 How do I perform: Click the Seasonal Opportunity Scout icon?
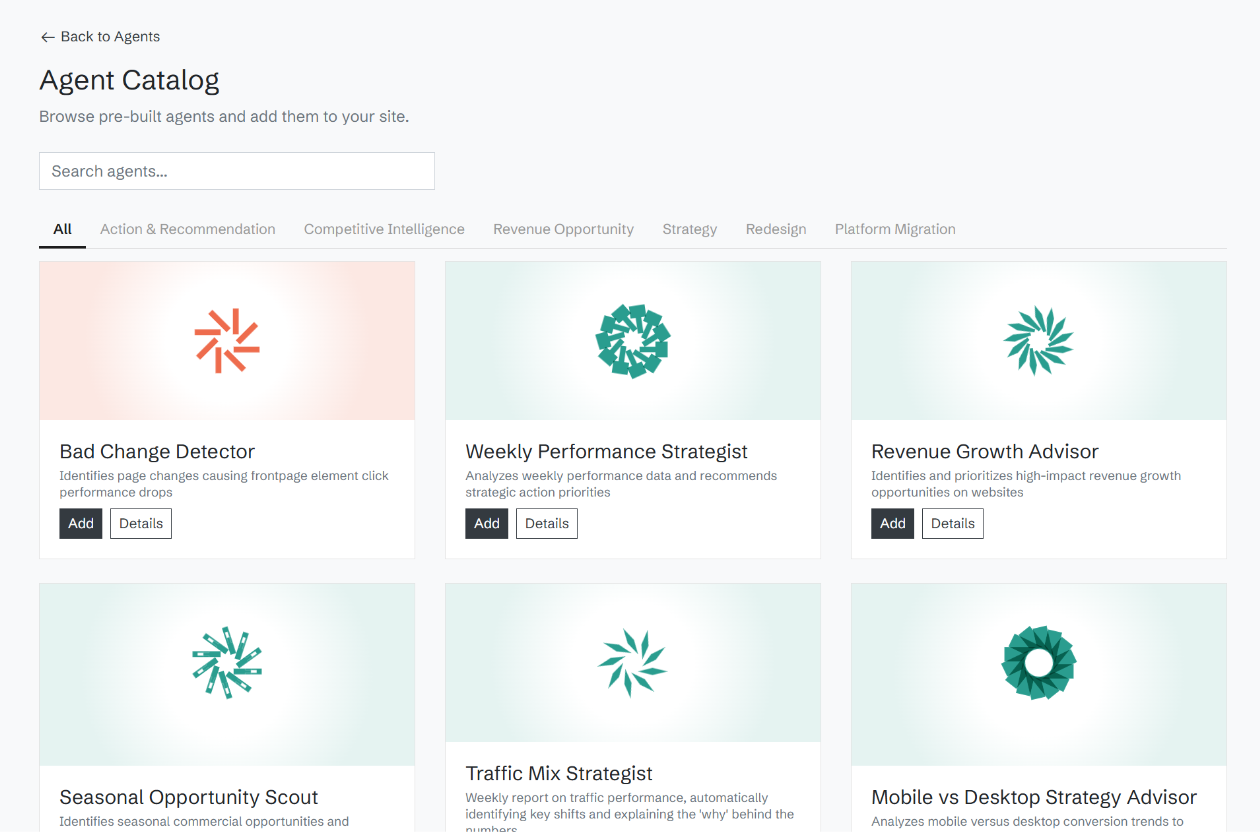click(x=227, y=662)
